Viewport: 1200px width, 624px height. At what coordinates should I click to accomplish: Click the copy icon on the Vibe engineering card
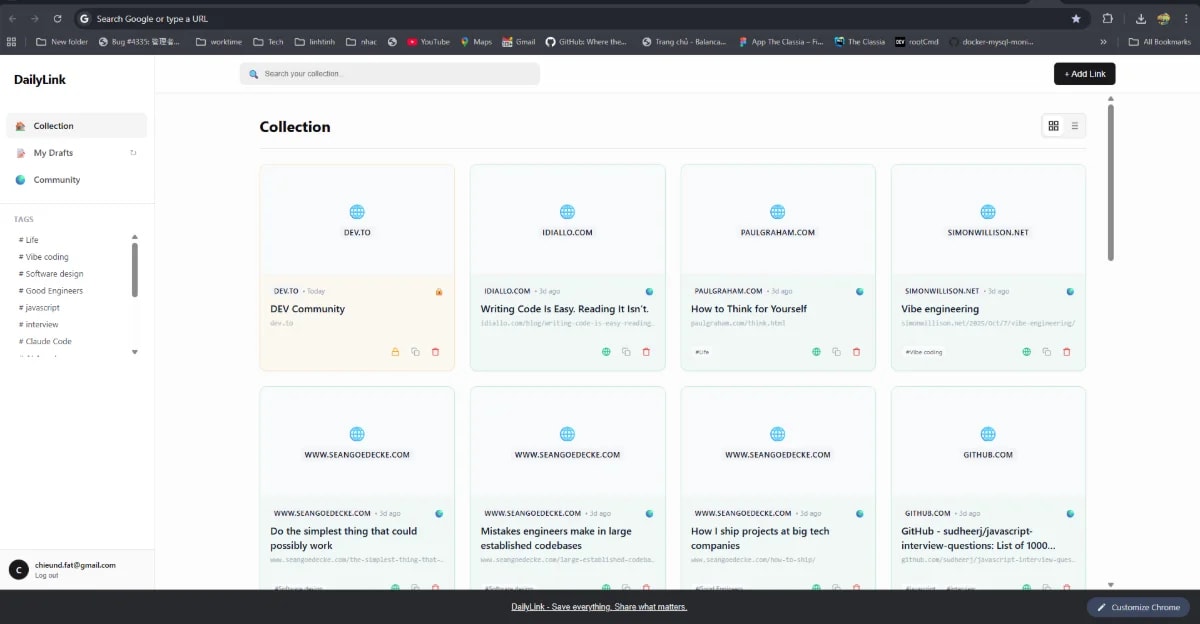1046,351
